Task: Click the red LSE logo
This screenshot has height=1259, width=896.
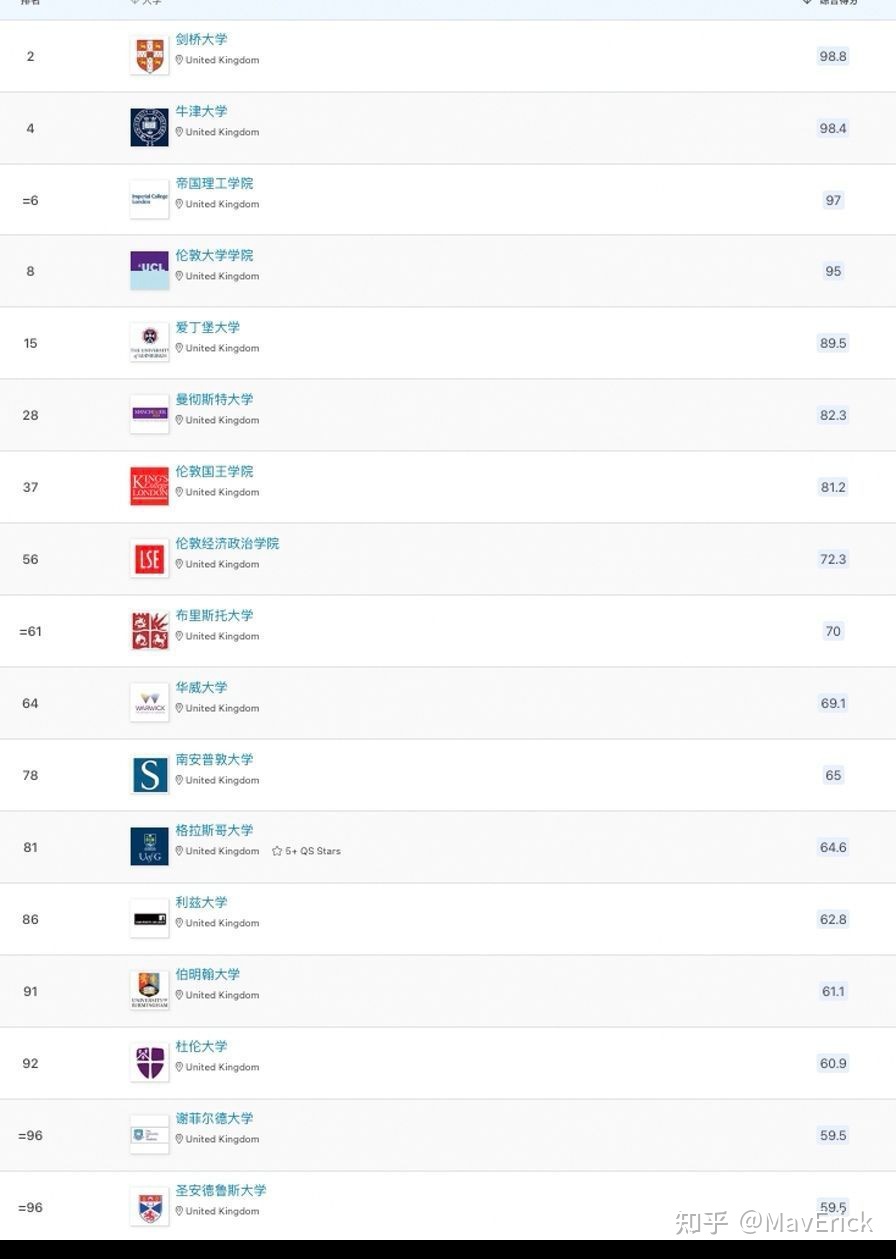Action: pos(149,559)
